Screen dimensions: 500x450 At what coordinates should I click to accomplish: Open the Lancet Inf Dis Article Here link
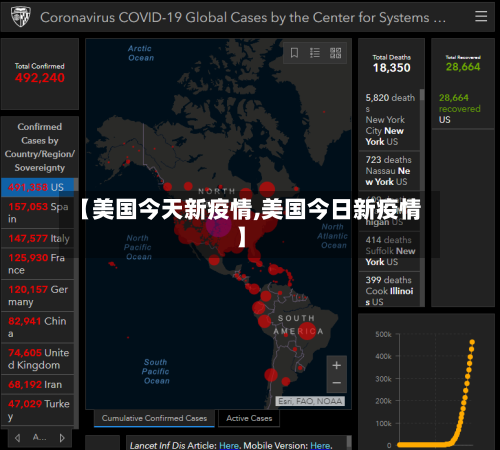coord(229,445)
